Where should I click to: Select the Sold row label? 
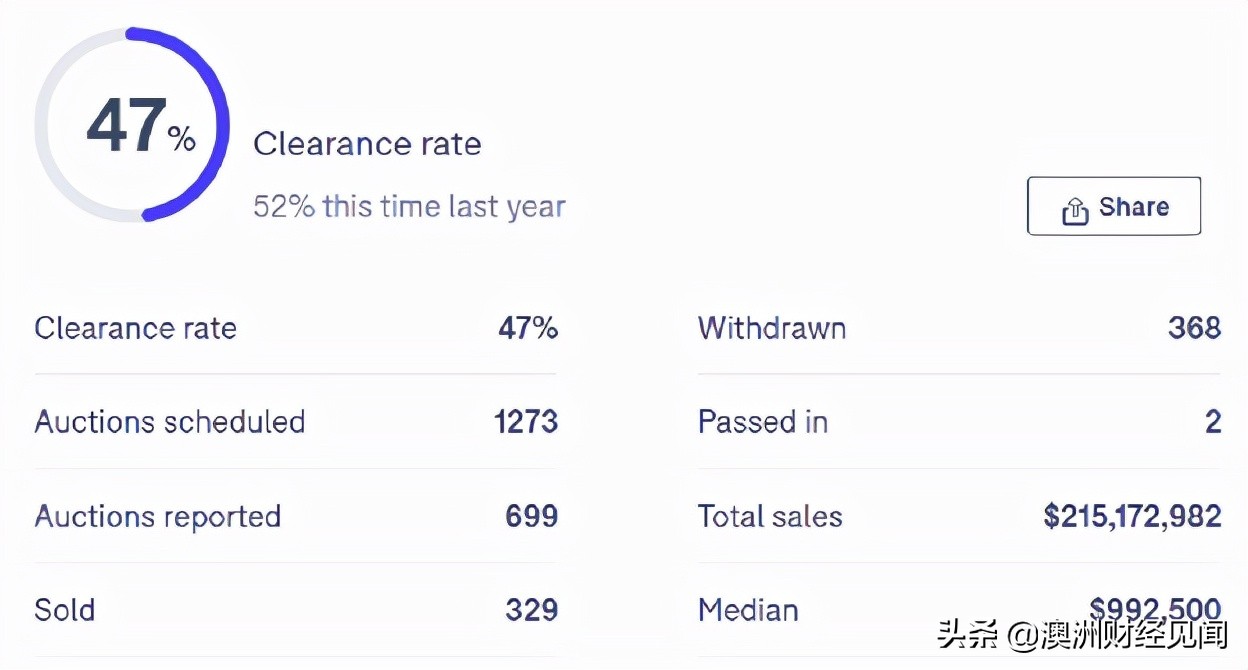pyautogui.click(x=65, y=610)
